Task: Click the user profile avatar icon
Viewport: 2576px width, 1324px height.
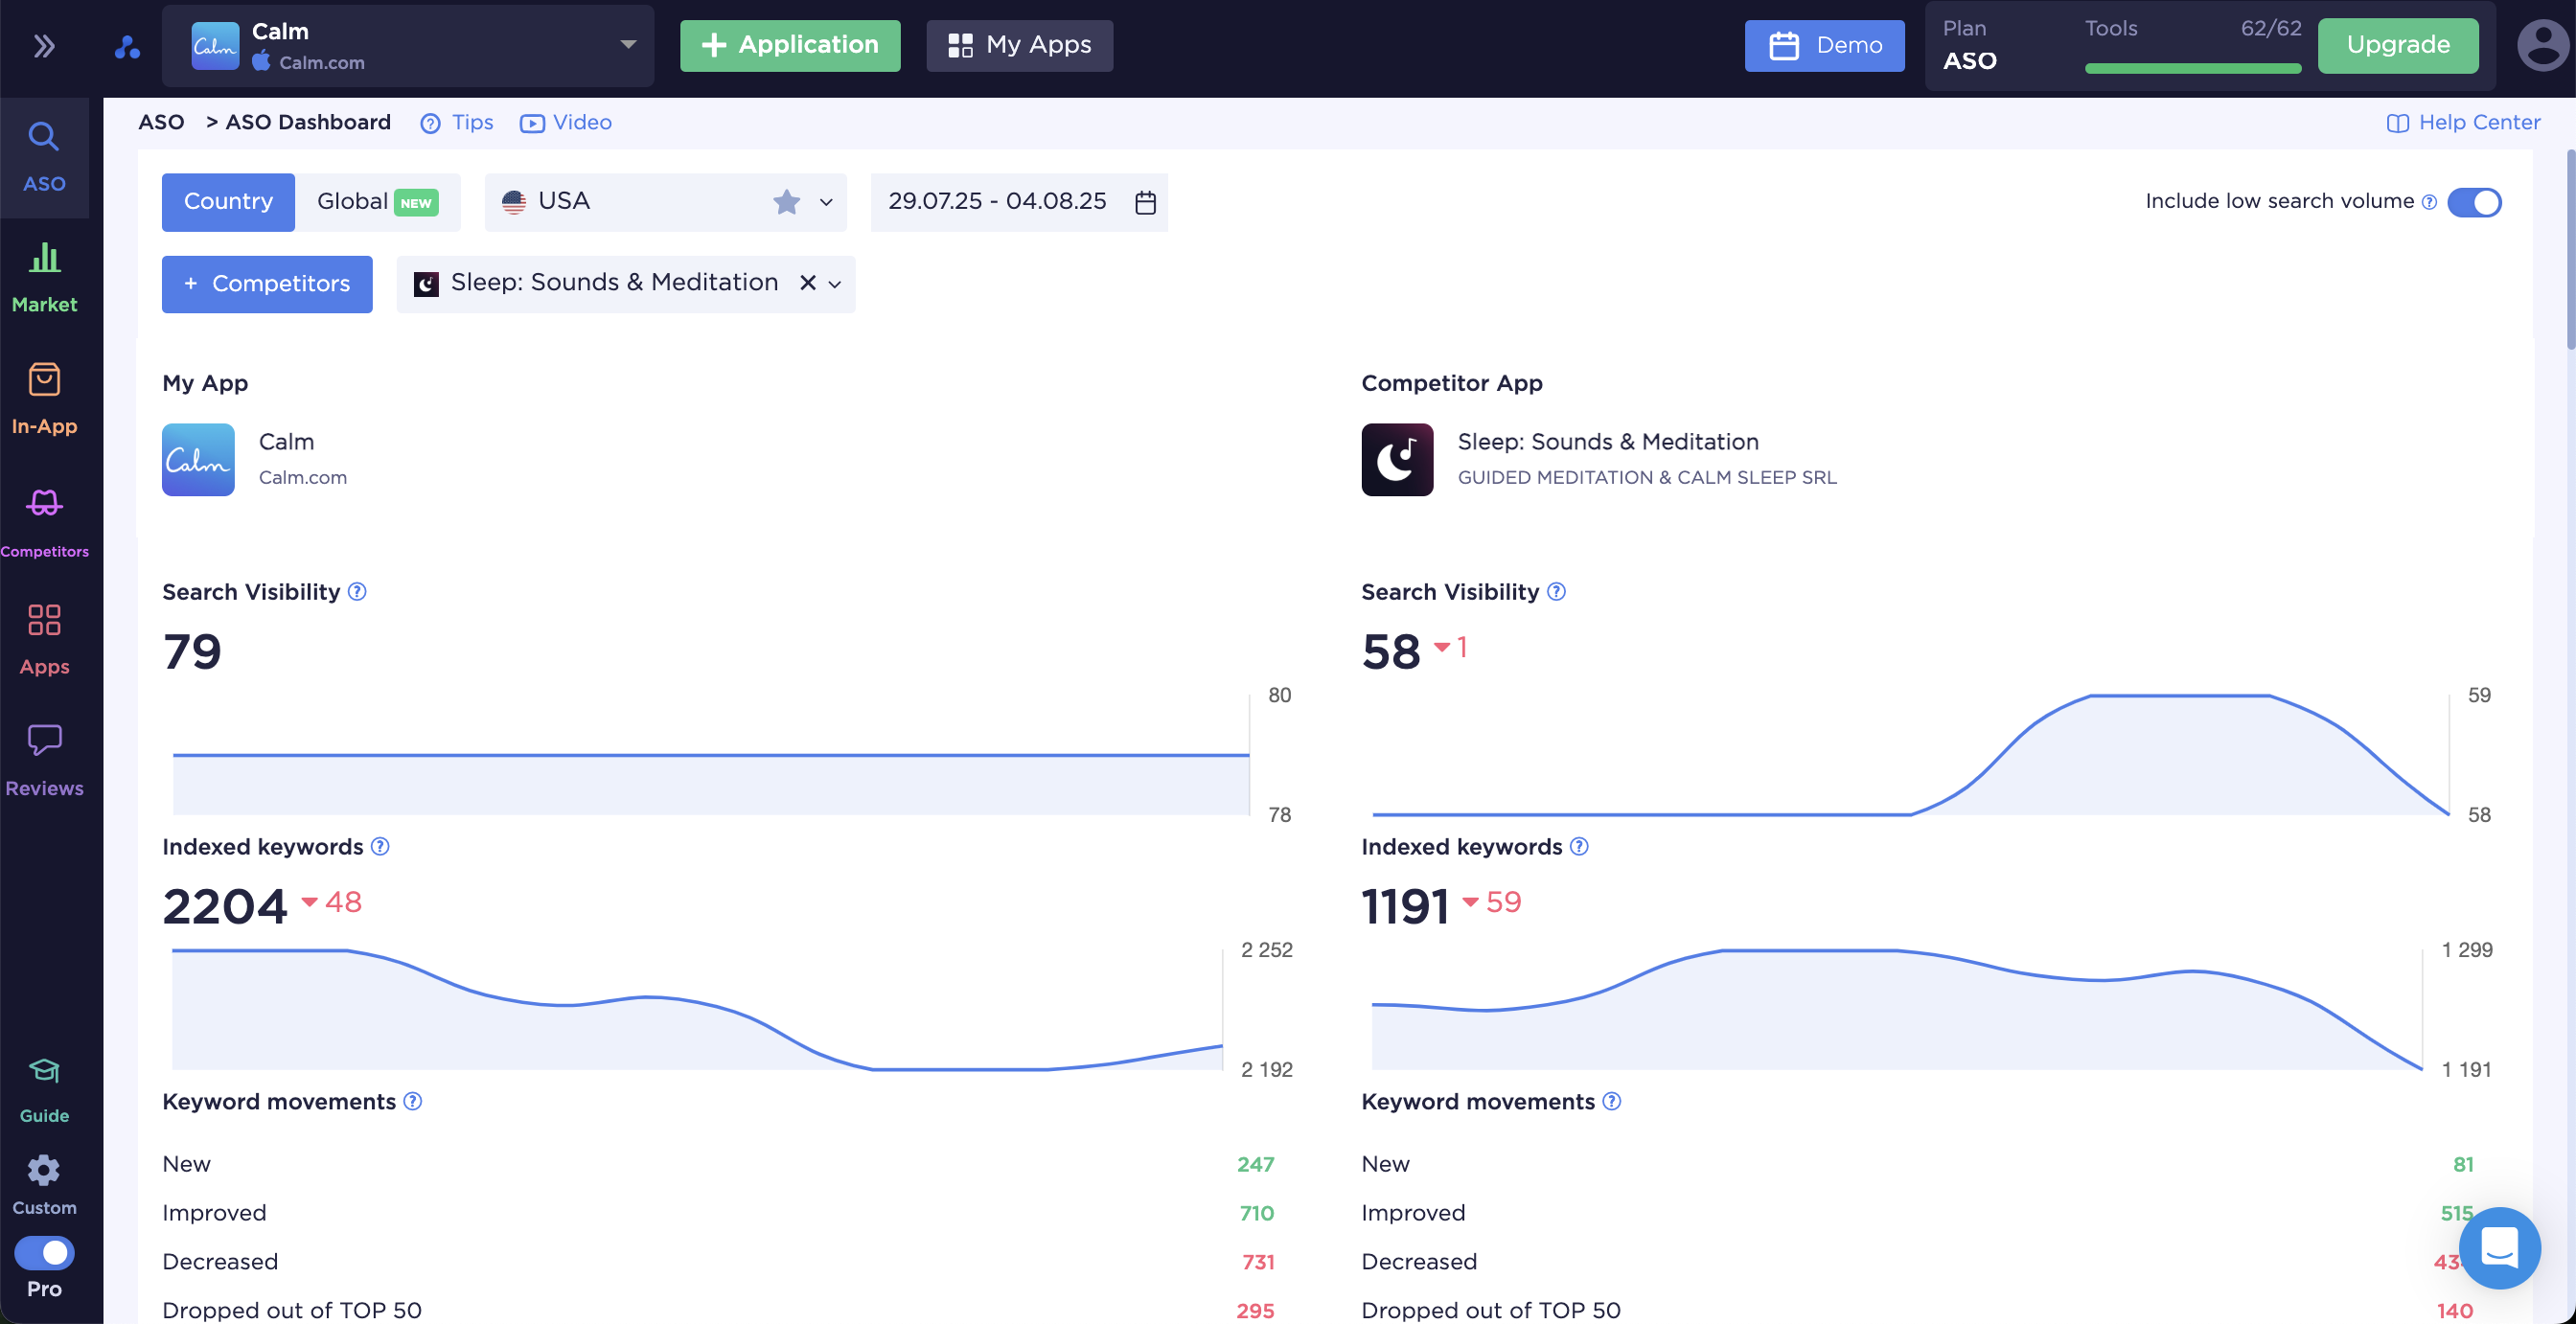Action: click(2544, 46)
